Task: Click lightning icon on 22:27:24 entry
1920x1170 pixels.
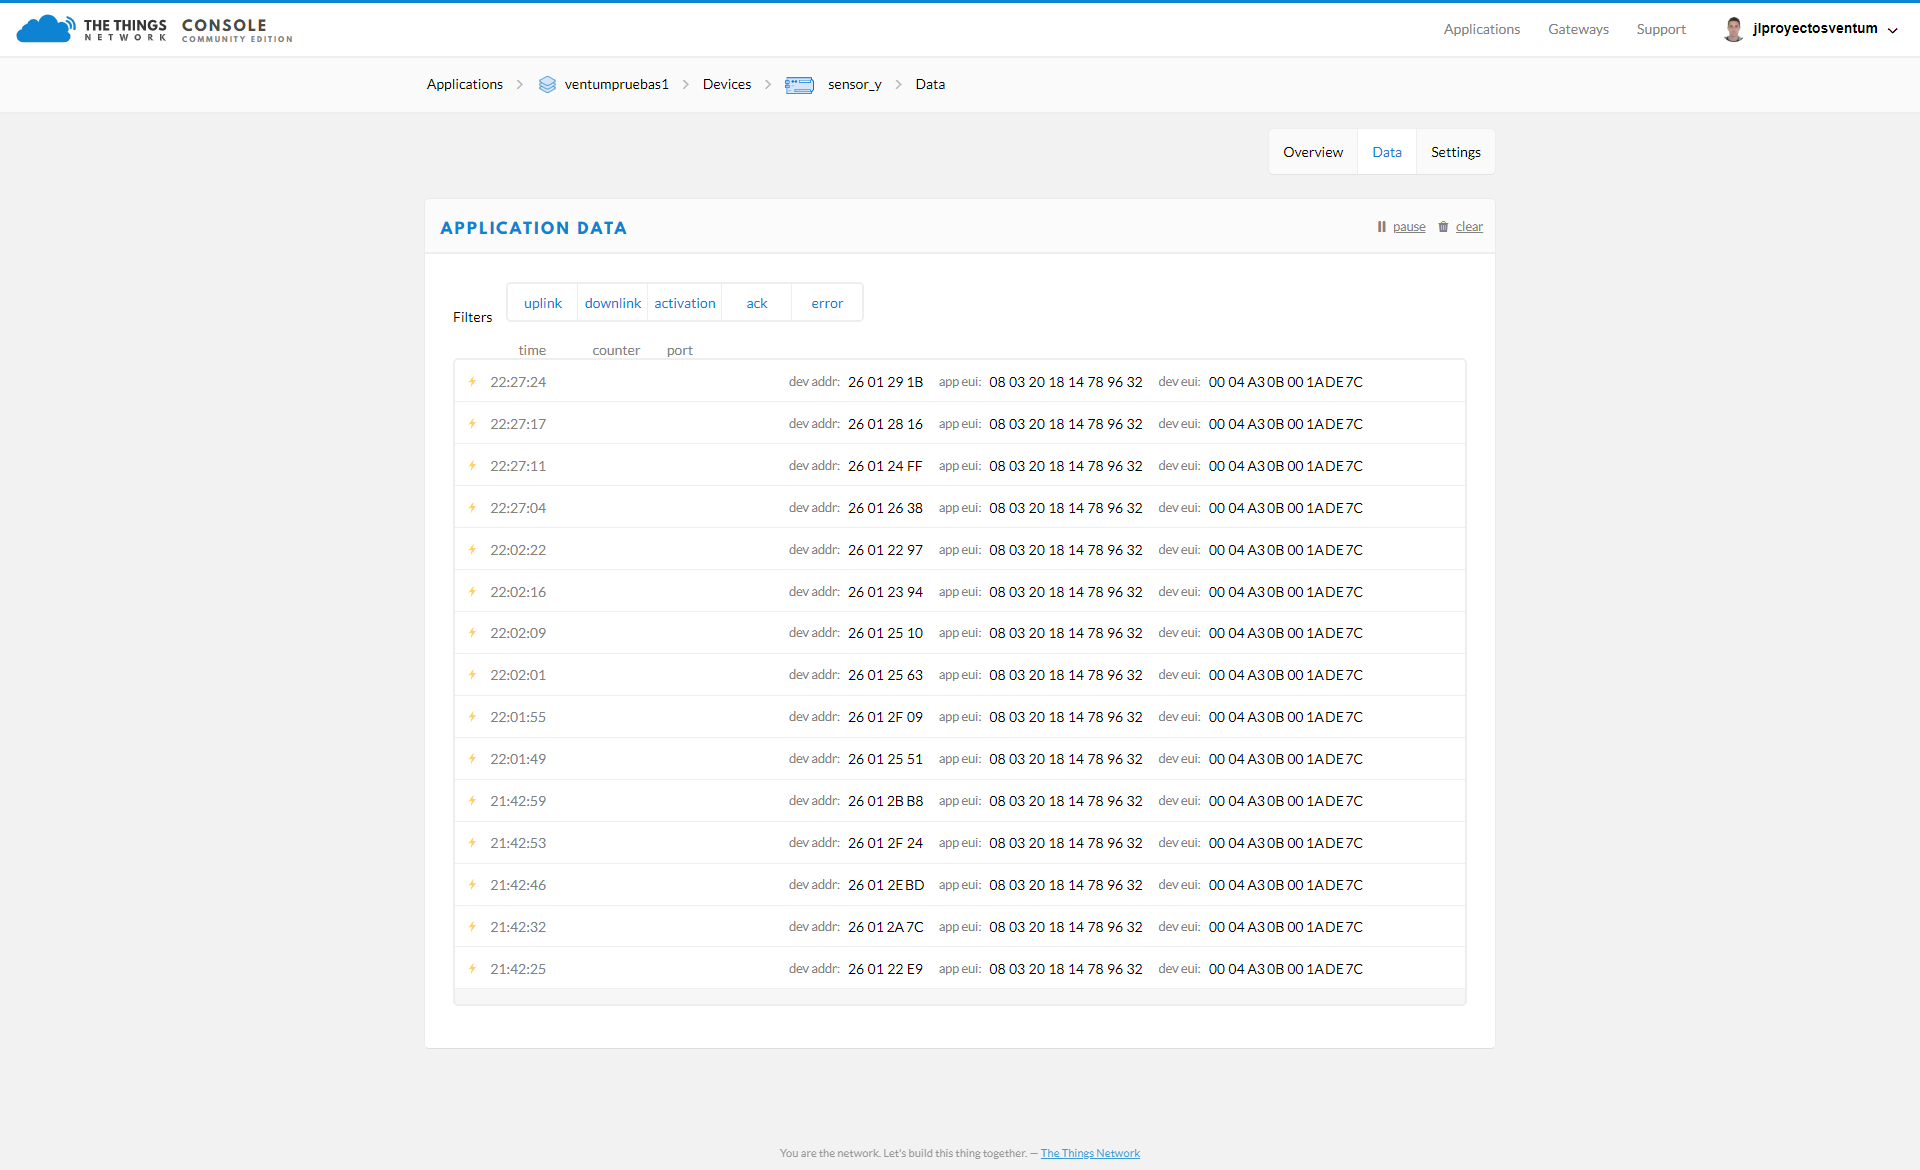Action: 472,382
